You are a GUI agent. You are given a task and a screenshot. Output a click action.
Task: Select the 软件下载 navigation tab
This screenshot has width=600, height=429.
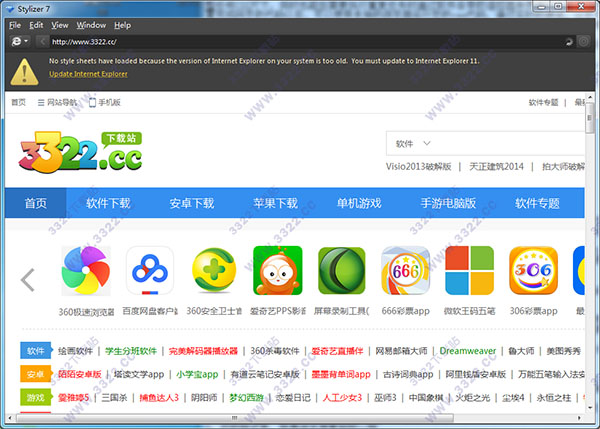click(108, 203)
